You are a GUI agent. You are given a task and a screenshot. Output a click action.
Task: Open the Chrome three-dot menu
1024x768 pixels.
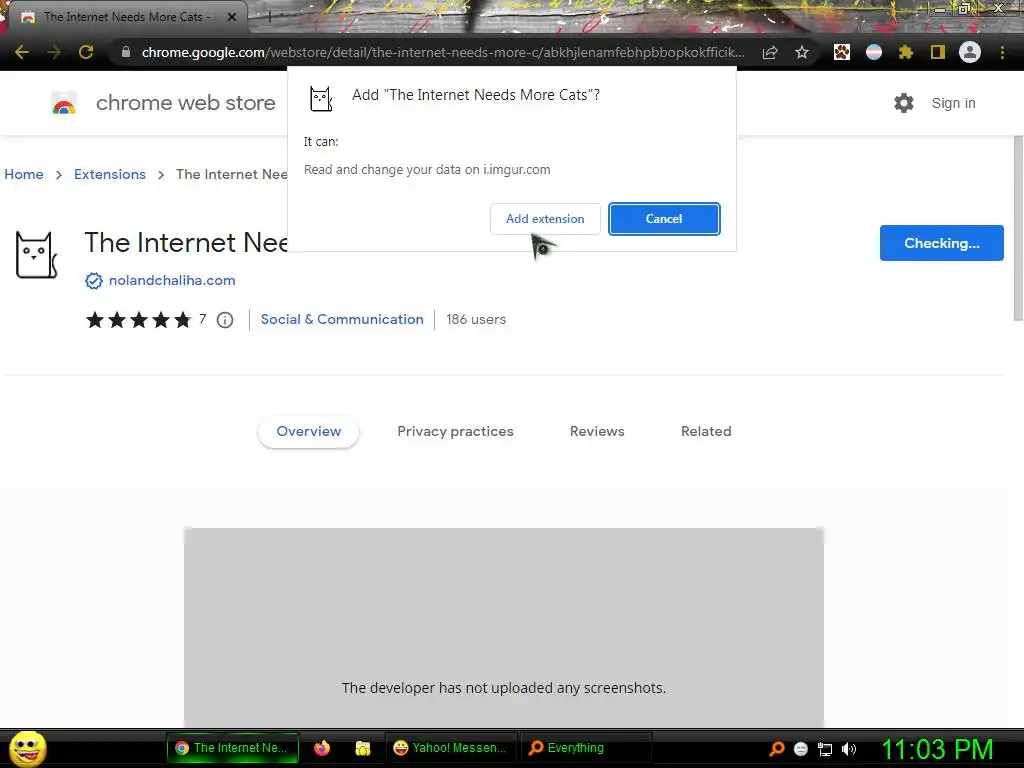pyautogui.click(x=1002, y=52)
